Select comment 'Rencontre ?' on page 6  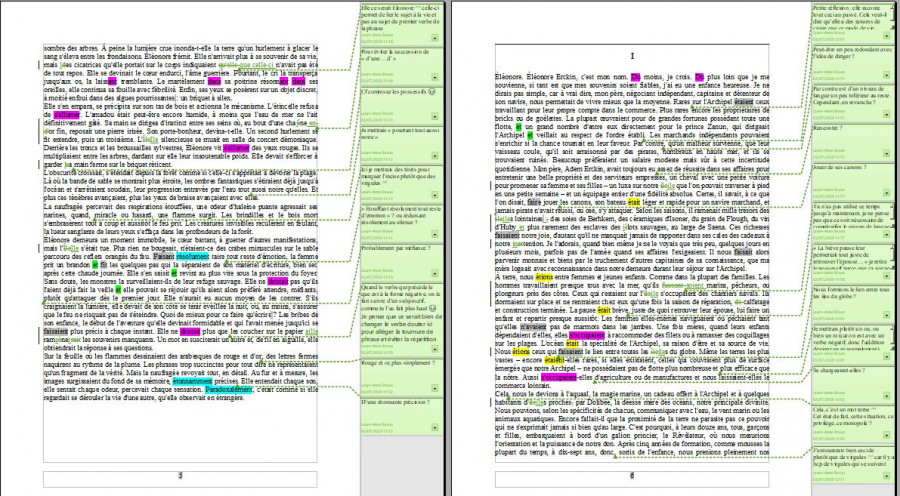[x=853, y=143]
